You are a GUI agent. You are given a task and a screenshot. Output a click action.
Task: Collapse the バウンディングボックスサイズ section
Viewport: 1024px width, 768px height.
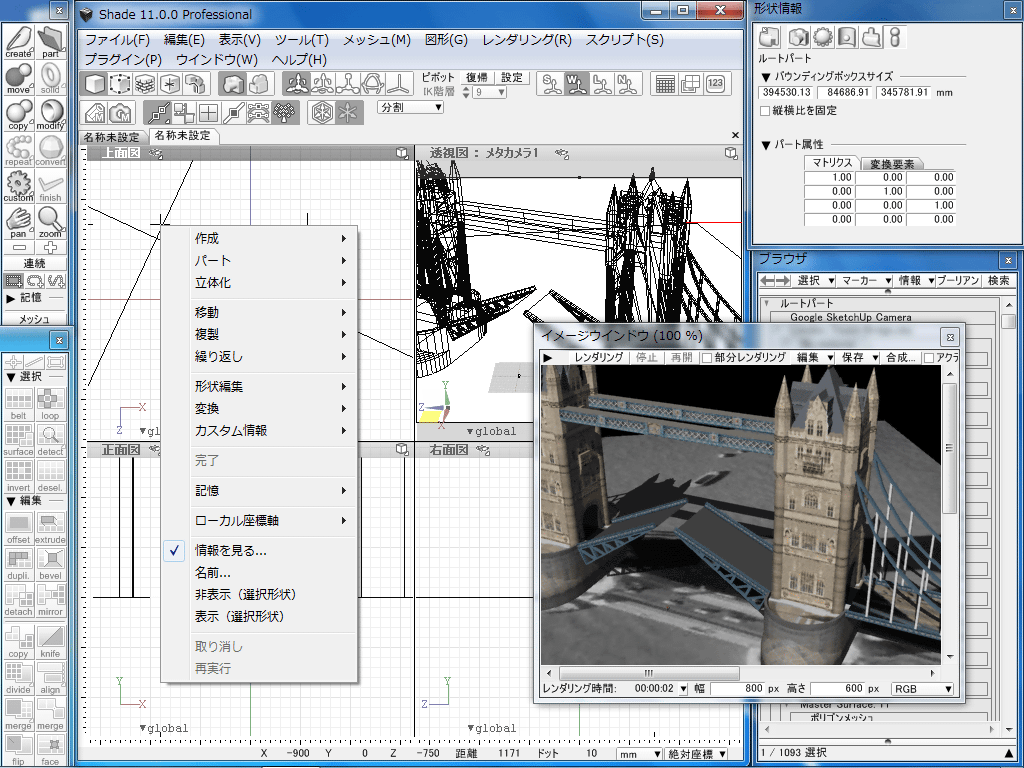coord(765,77)
